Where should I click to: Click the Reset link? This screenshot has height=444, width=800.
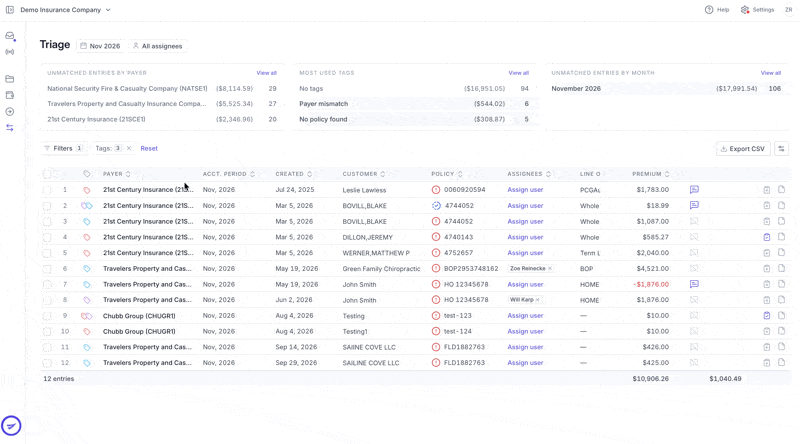(149, 149)
